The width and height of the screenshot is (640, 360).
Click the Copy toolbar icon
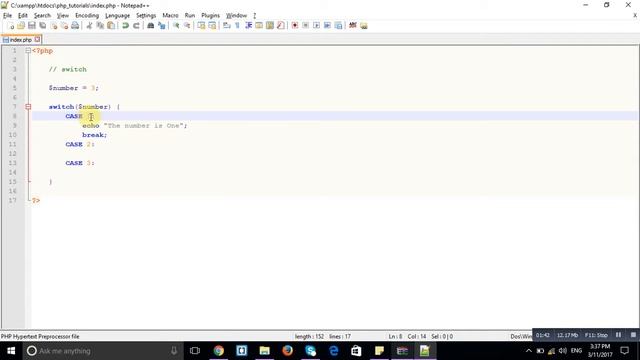point(100,26)
